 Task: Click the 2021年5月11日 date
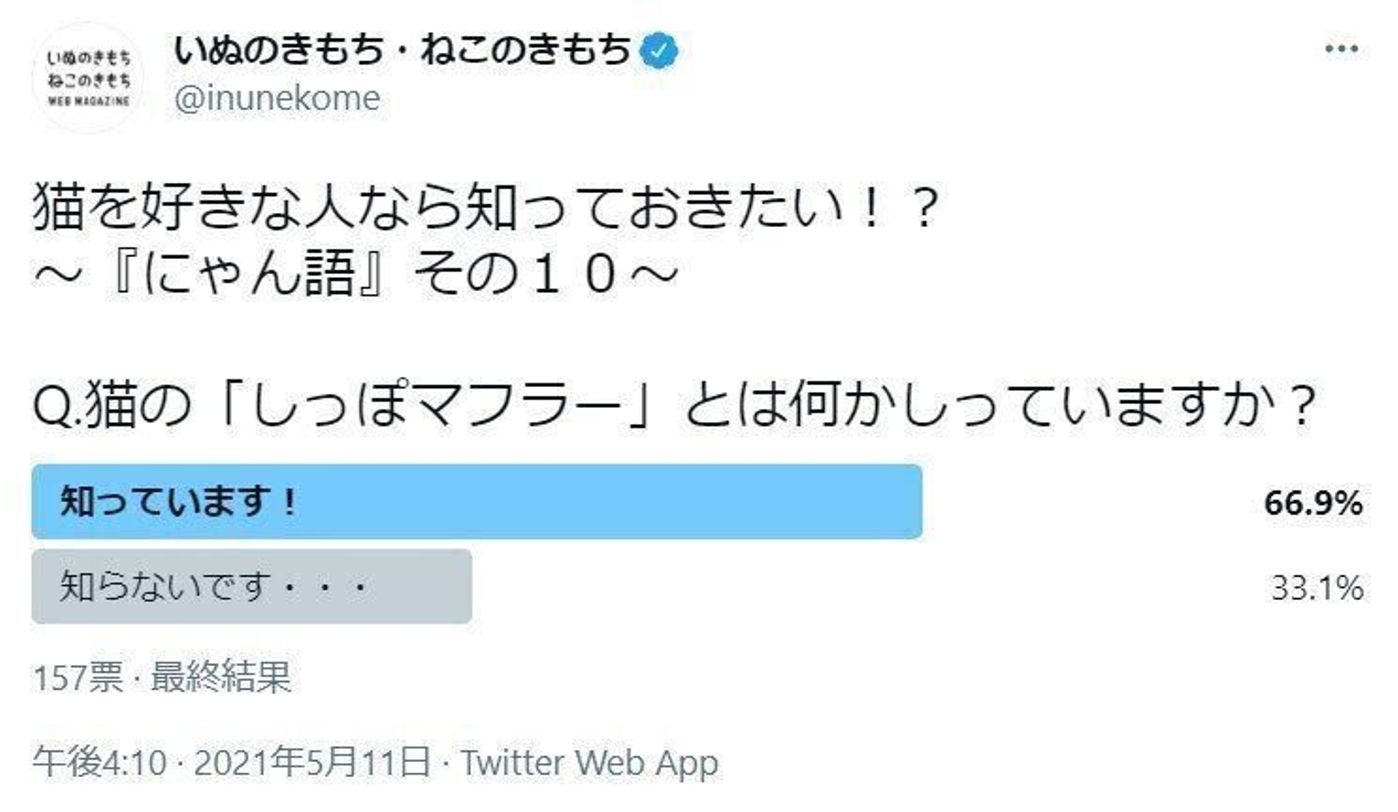point(312,764)
